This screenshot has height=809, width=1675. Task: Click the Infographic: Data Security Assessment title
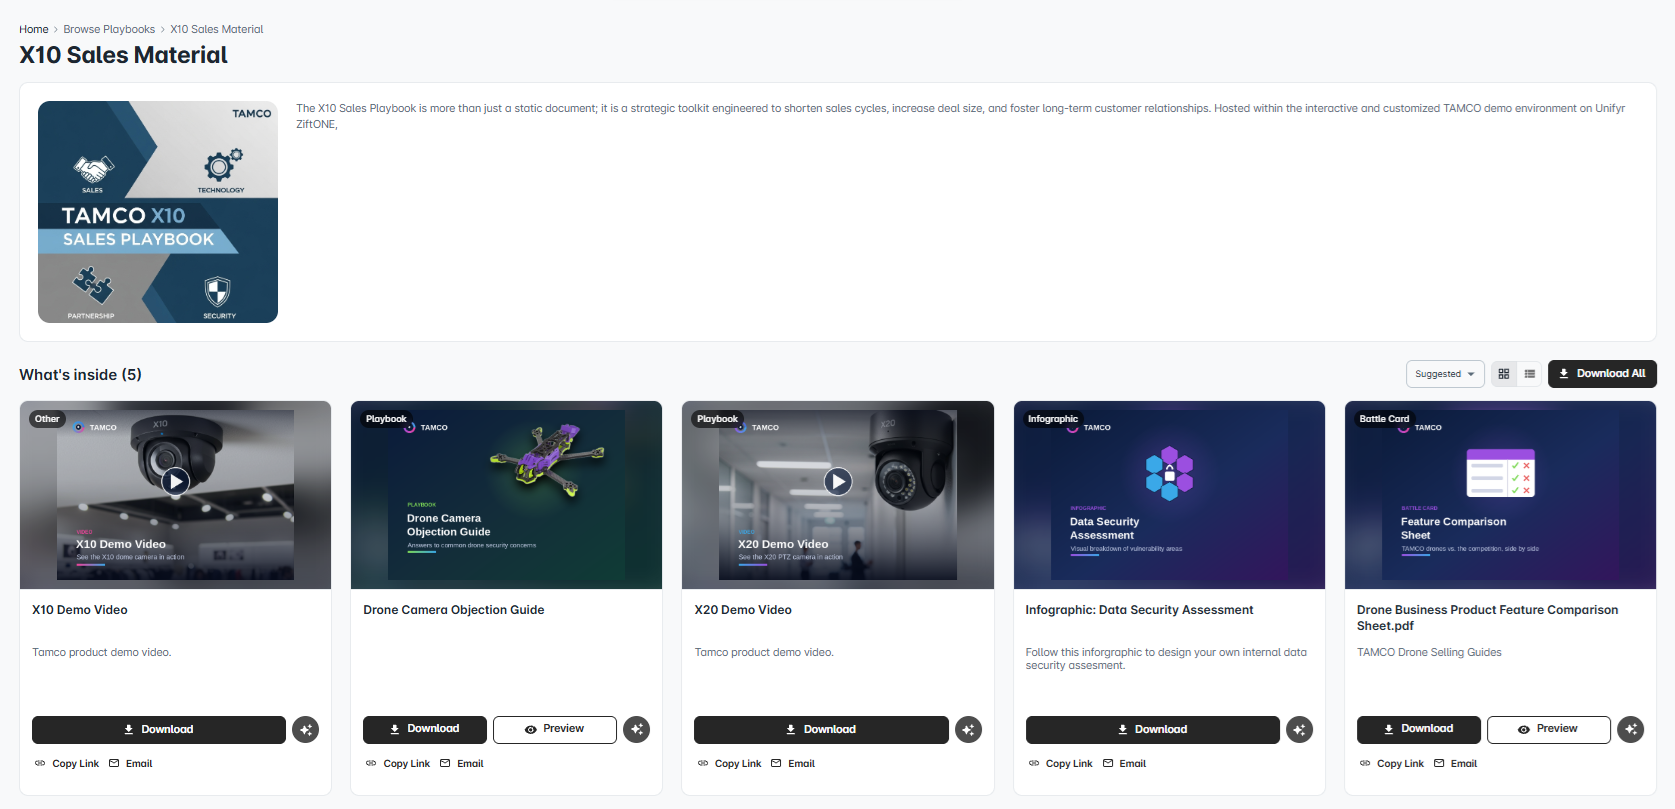[1139, 610]
